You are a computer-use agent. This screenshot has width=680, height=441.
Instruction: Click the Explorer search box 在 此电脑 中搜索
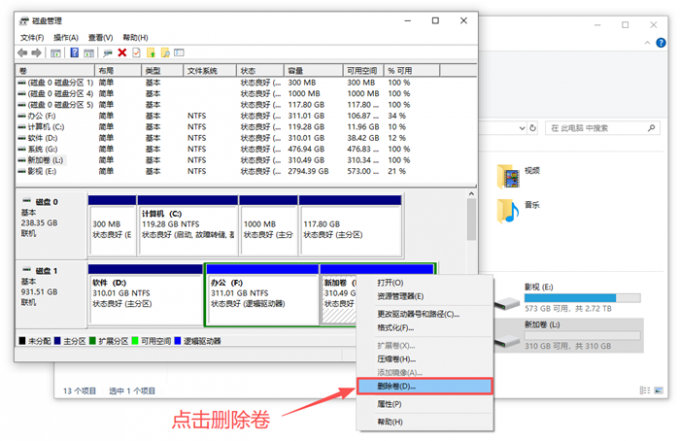pyautogui.click(x=603, y=128)
